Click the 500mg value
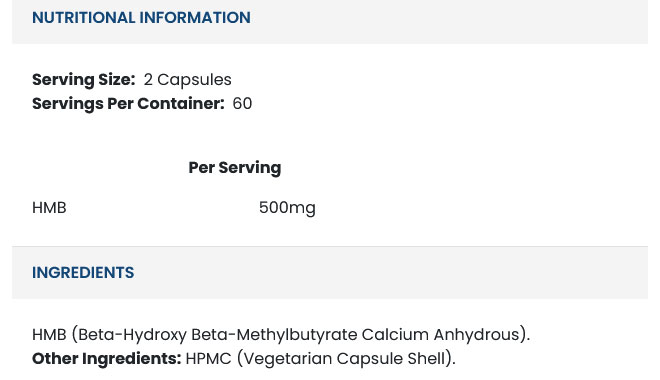 (x=287, y=208)
